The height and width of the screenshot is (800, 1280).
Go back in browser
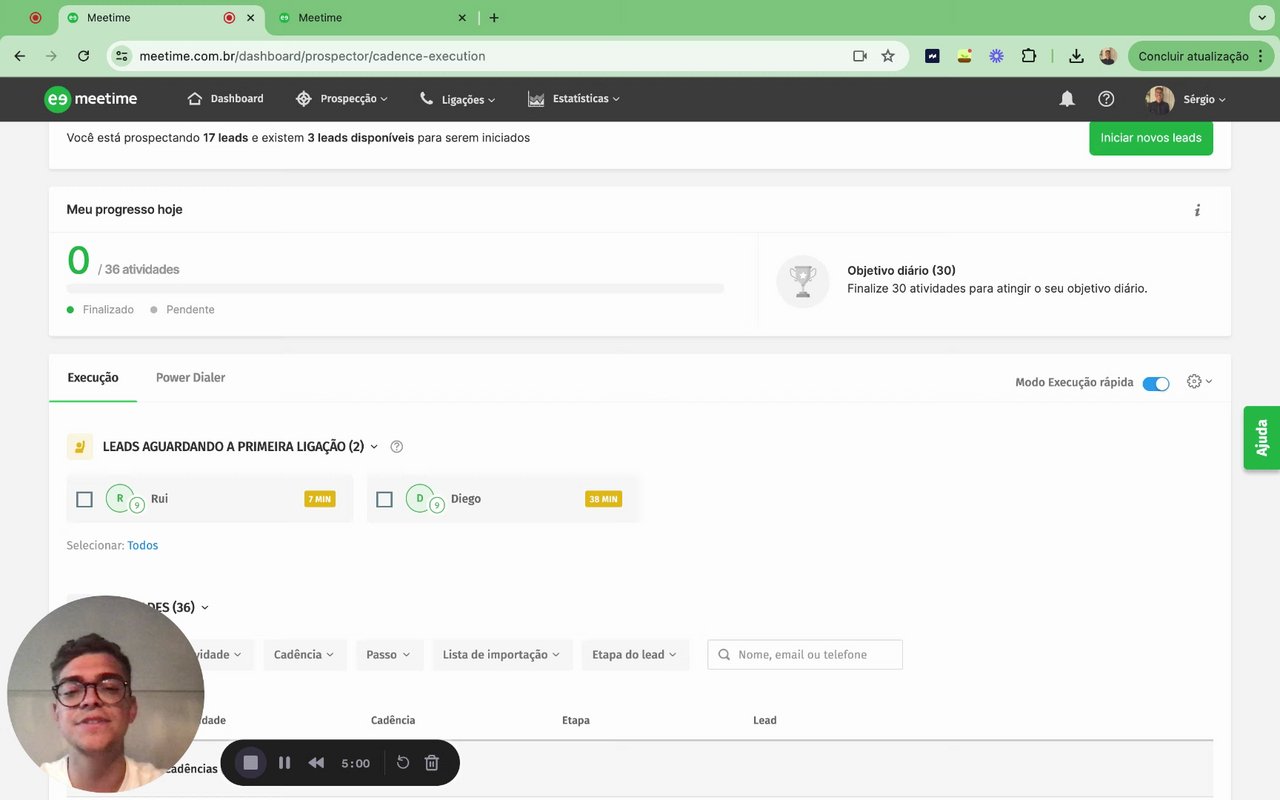(20, 56)
